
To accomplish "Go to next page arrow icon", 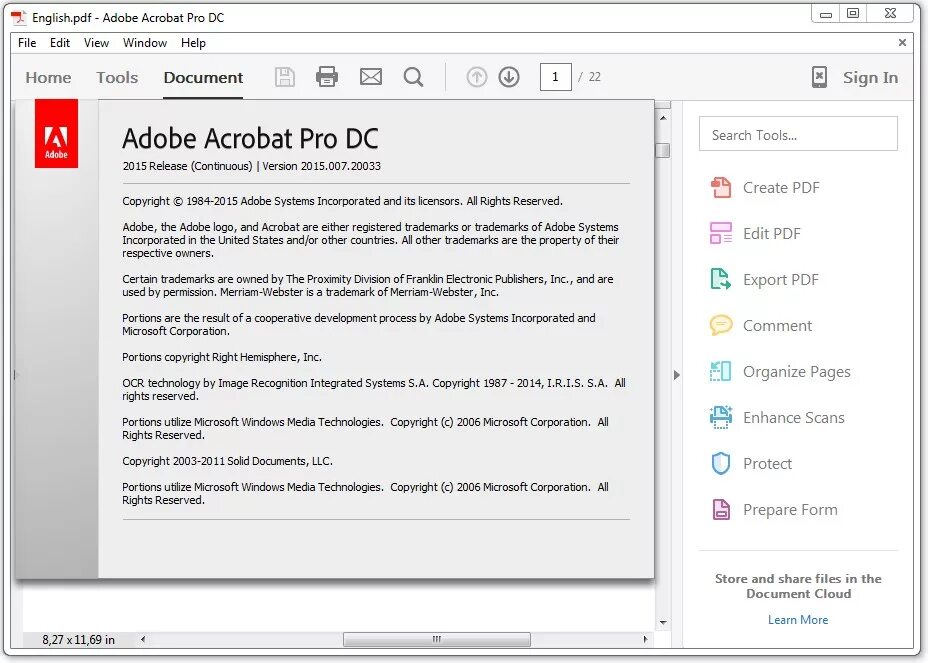I will pos(509,77).
